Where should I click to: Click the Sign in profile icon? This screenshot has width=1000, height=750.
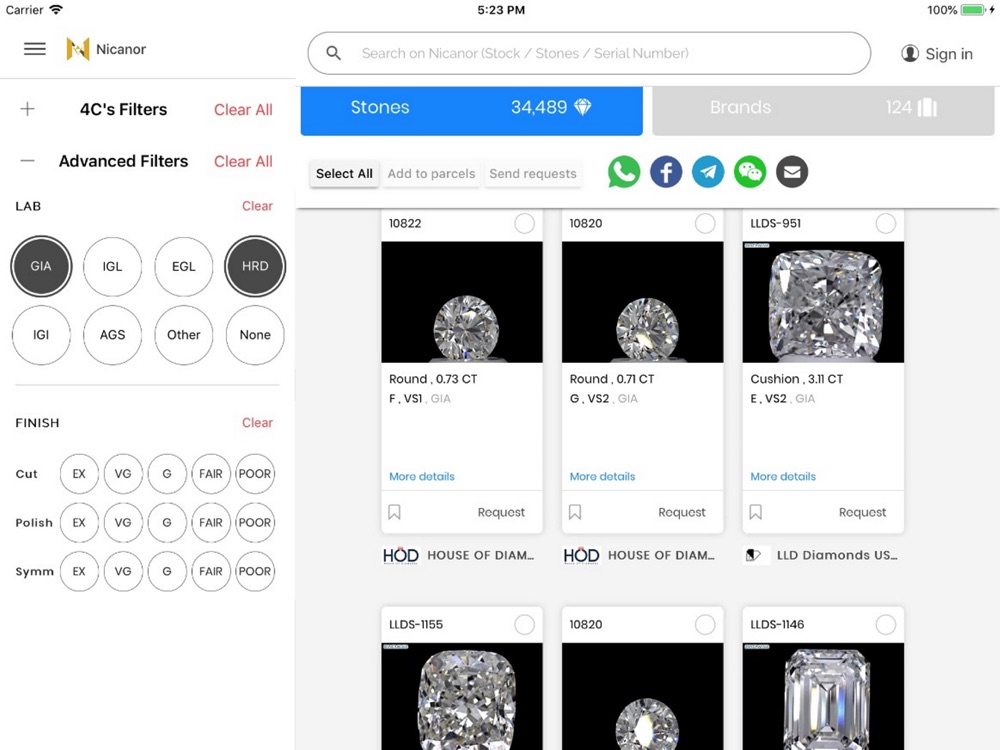click(909, 54)
